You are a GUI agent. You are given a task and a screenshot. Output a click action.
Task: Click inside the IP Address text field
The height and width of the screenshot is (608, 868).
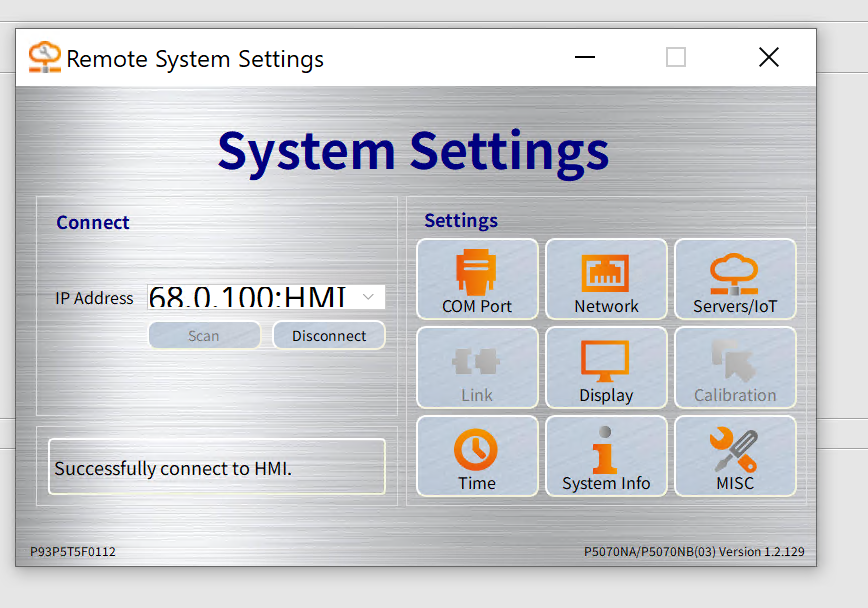click(250, 297)
